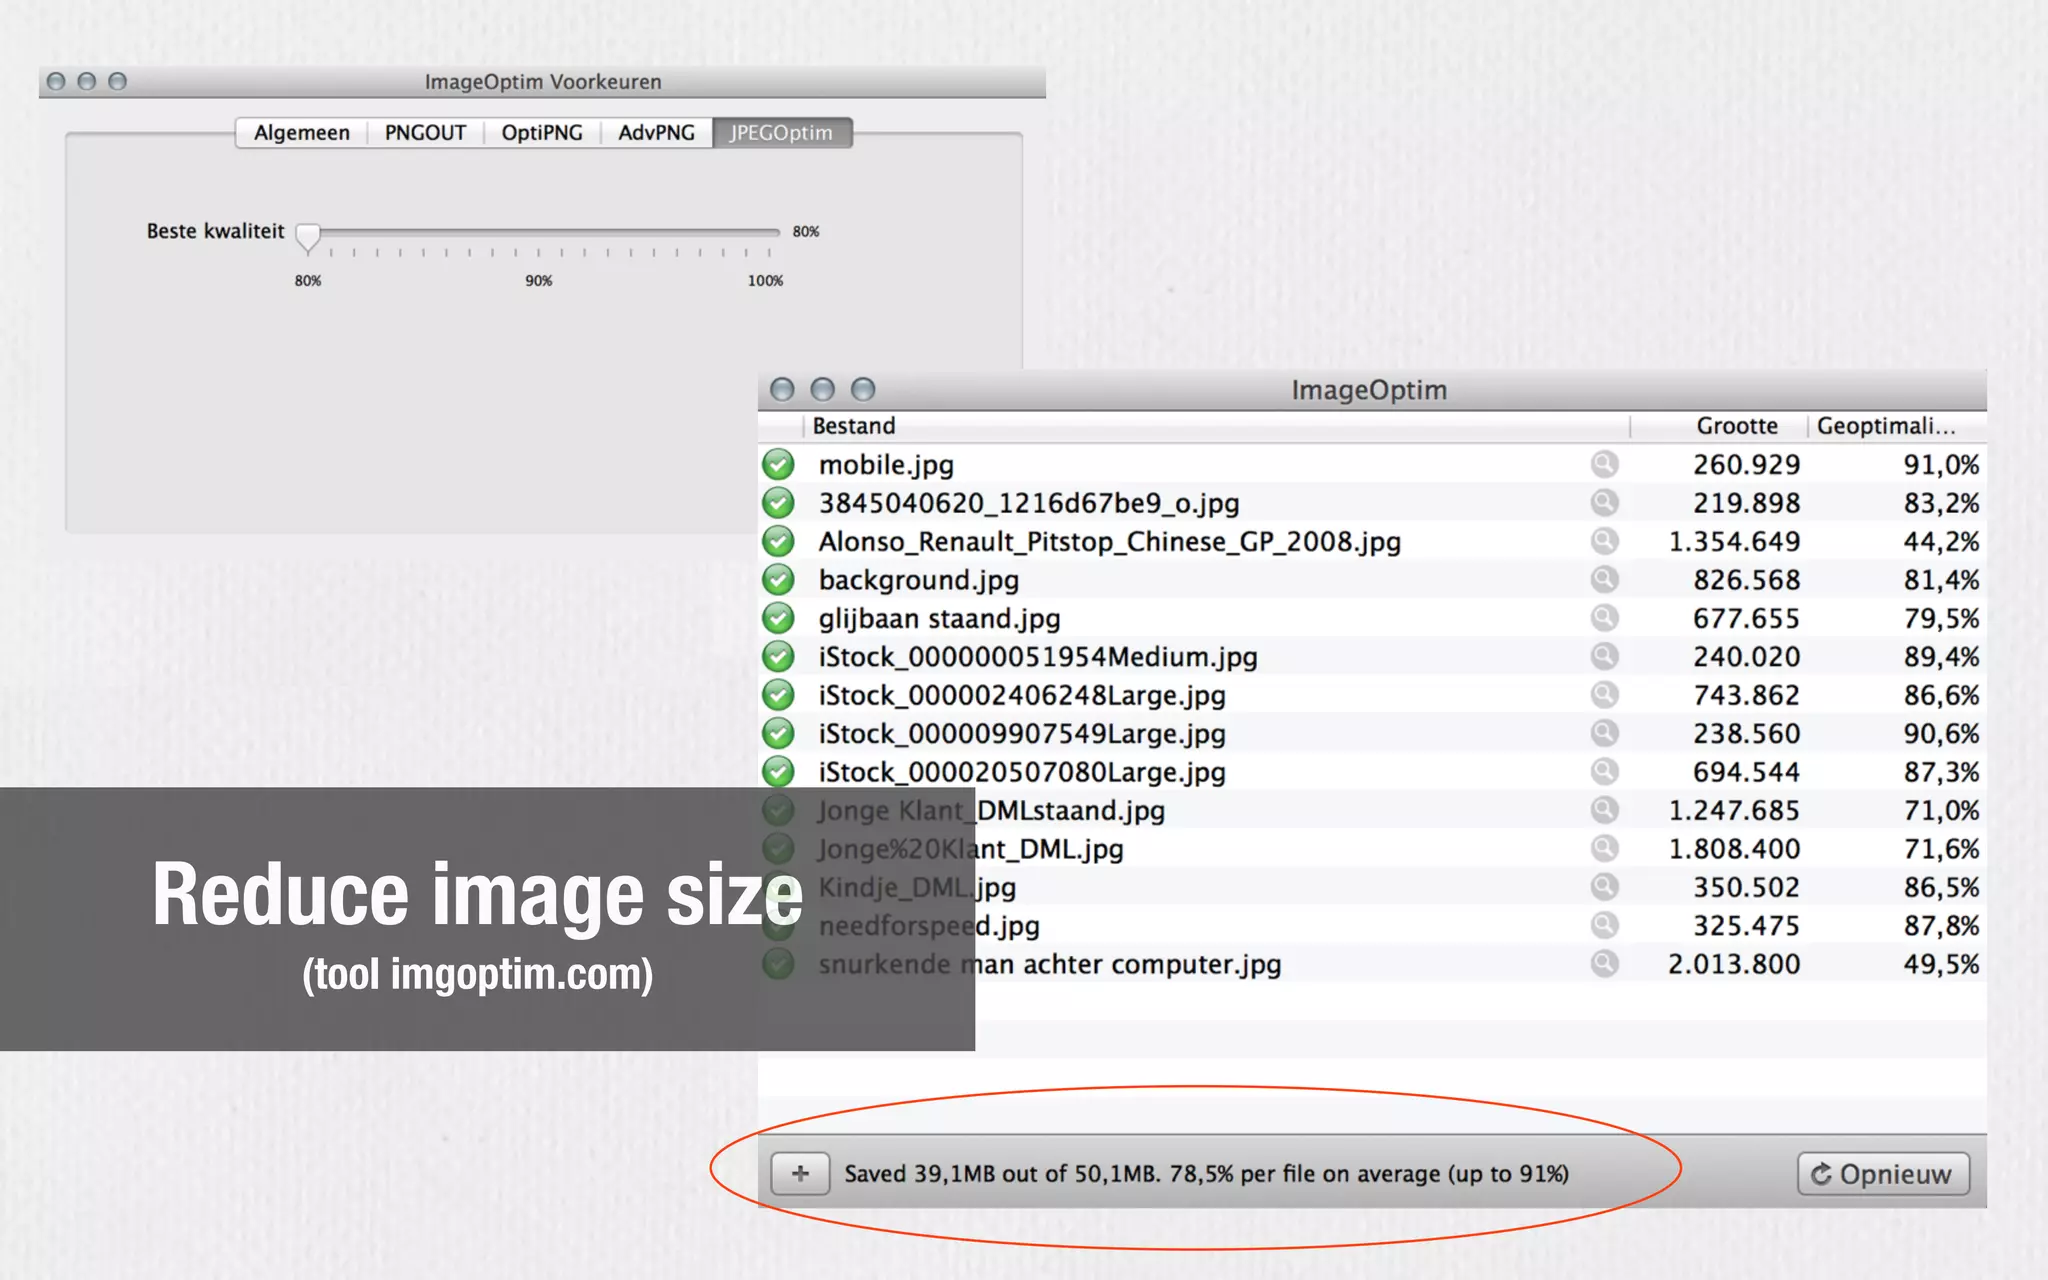Click magnifier icon for background.jpg
The height and width of the screenshot is (1280, 2048).
[1604, 579]
